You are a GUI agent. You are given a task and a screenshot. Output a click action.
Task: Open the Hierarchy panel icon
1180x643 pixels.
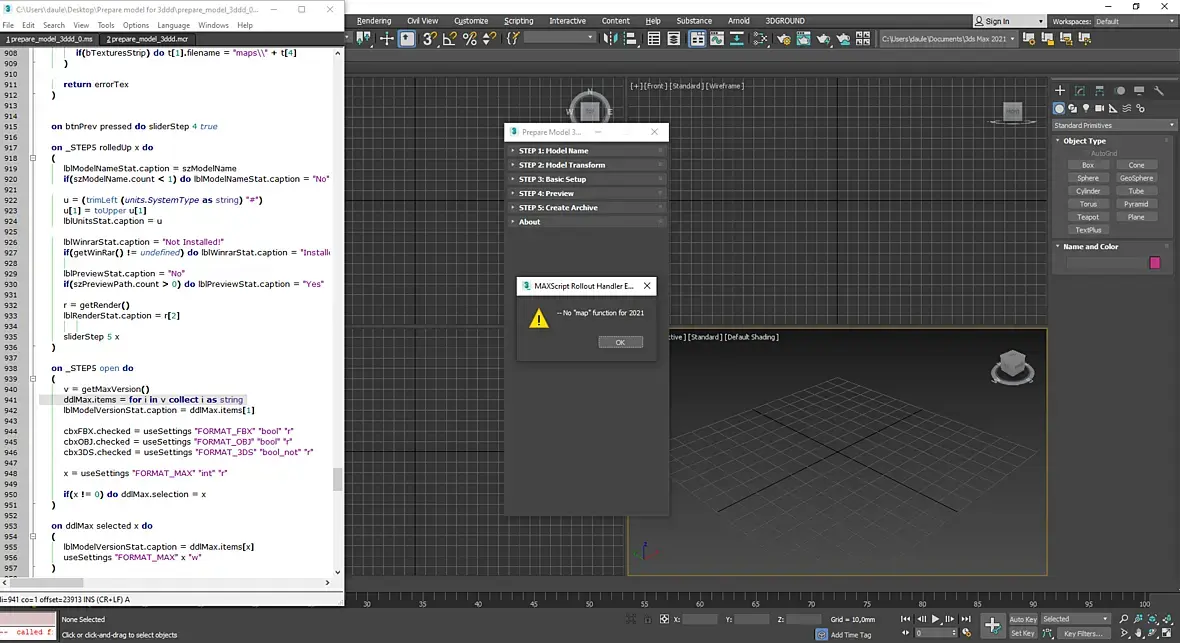tap(1100, 91)
